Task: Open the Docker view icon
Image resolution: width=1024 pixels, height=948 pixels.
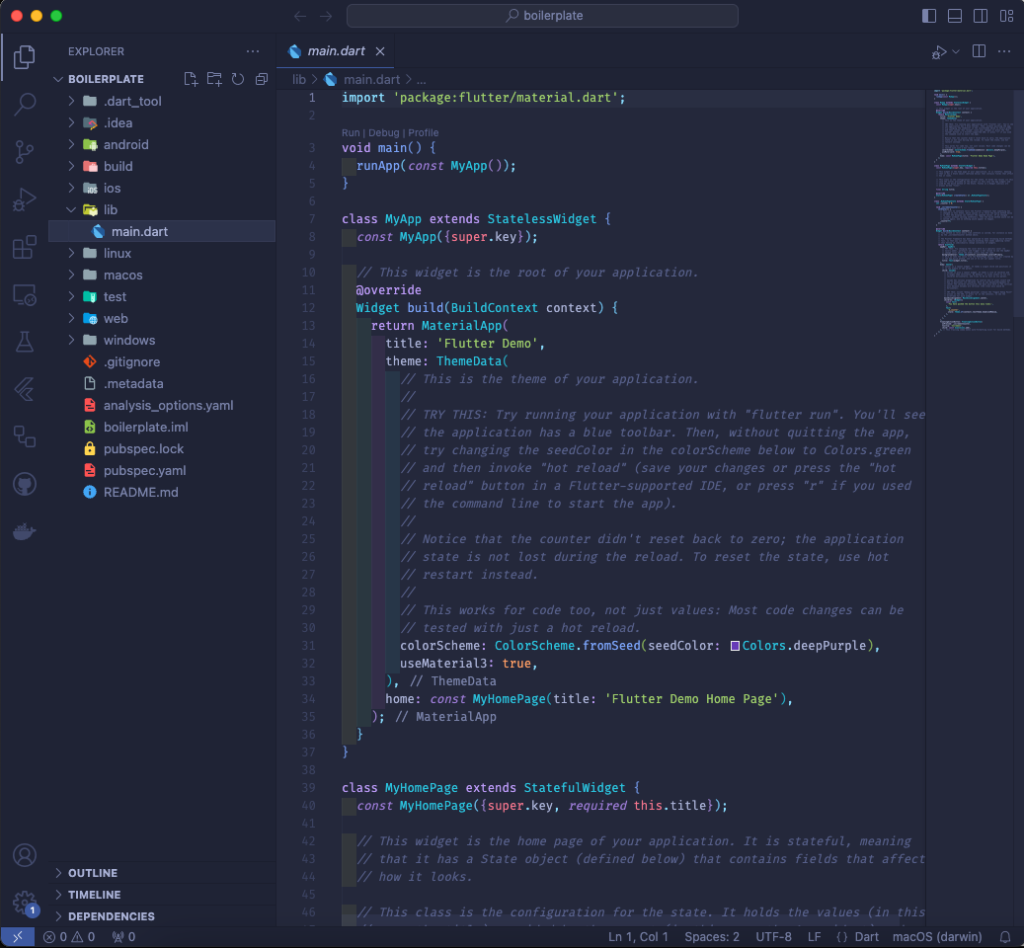Action: click(x=25, y=531)
